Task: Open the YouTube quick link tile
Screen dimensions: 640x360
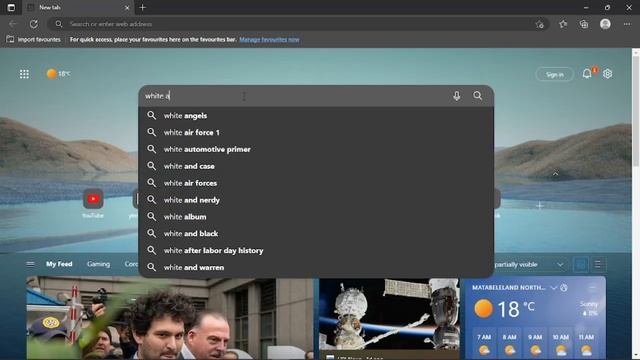Action: pyautogui.click(x=93, y=199)
